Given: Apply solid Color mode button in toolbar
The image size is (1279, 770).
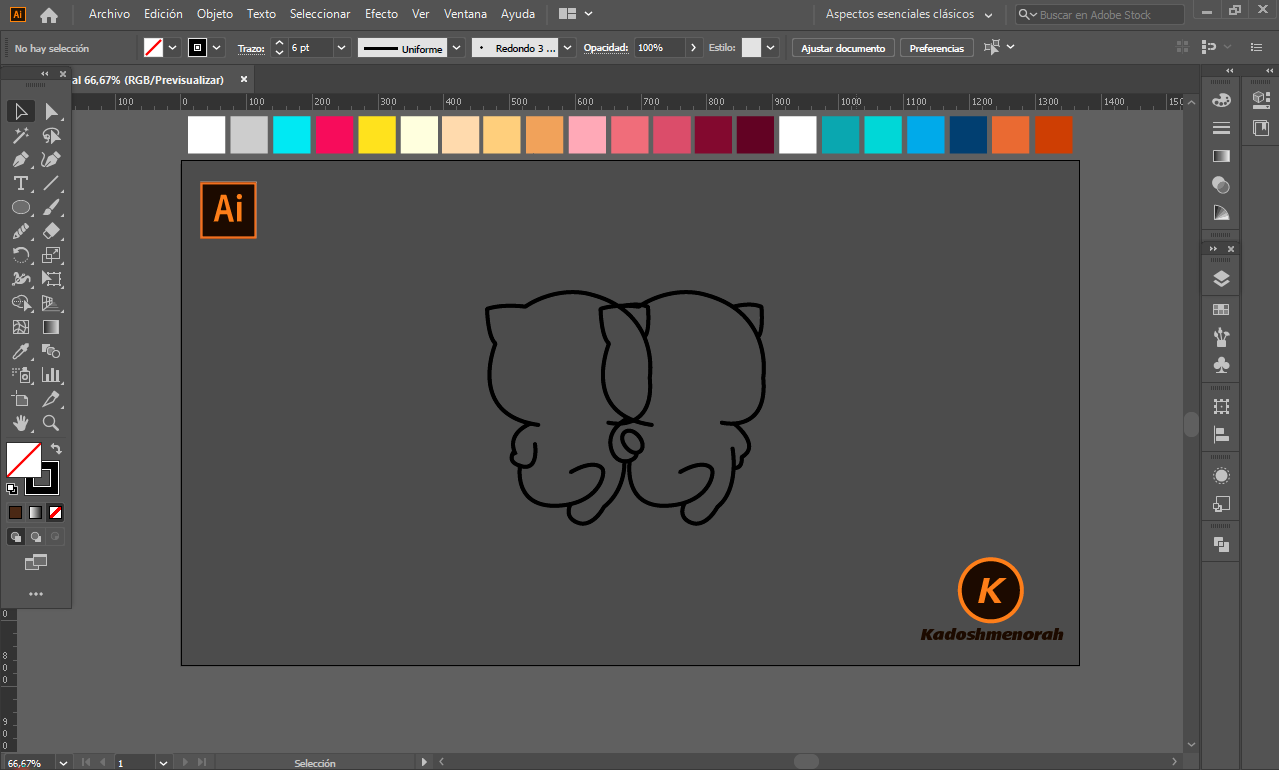Looking at the screenshot, I should (x=15, y=512).
